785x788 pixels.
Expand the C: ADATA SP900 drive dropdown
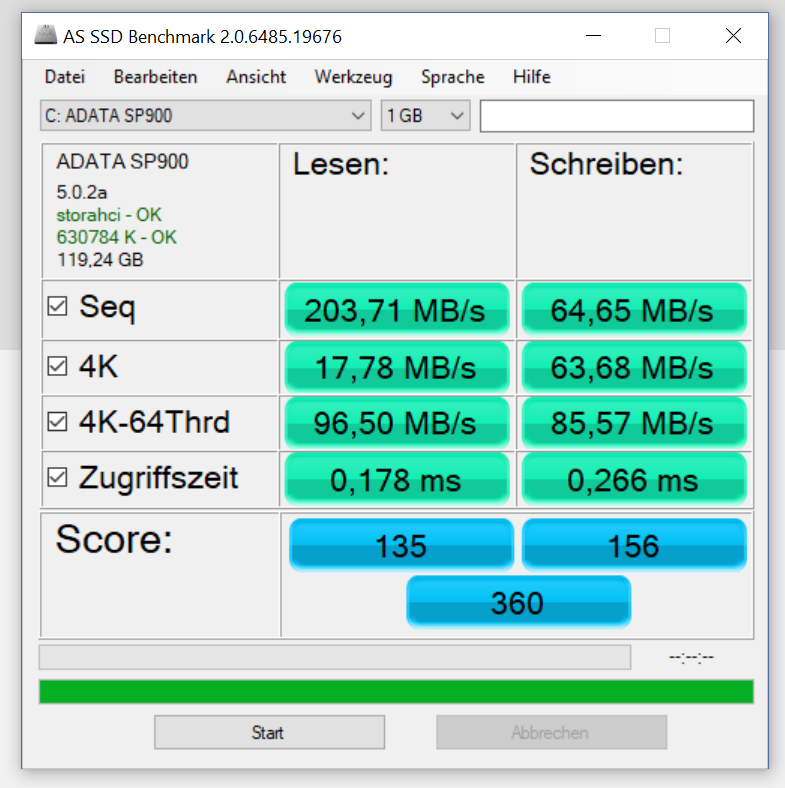click(x=206, y=116)
